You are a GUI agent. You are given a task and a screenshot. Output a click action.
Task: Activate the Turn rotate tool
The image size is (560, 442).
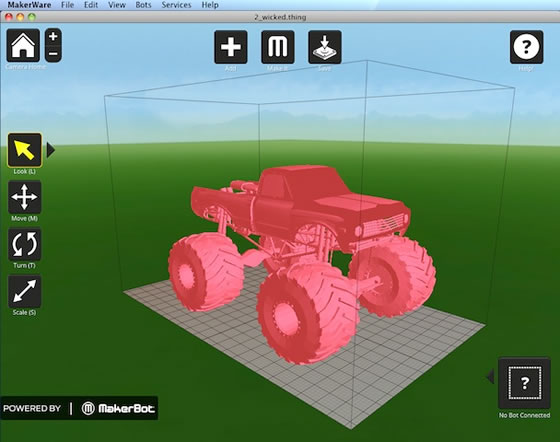pyautogui.click(x=24, y=244)
